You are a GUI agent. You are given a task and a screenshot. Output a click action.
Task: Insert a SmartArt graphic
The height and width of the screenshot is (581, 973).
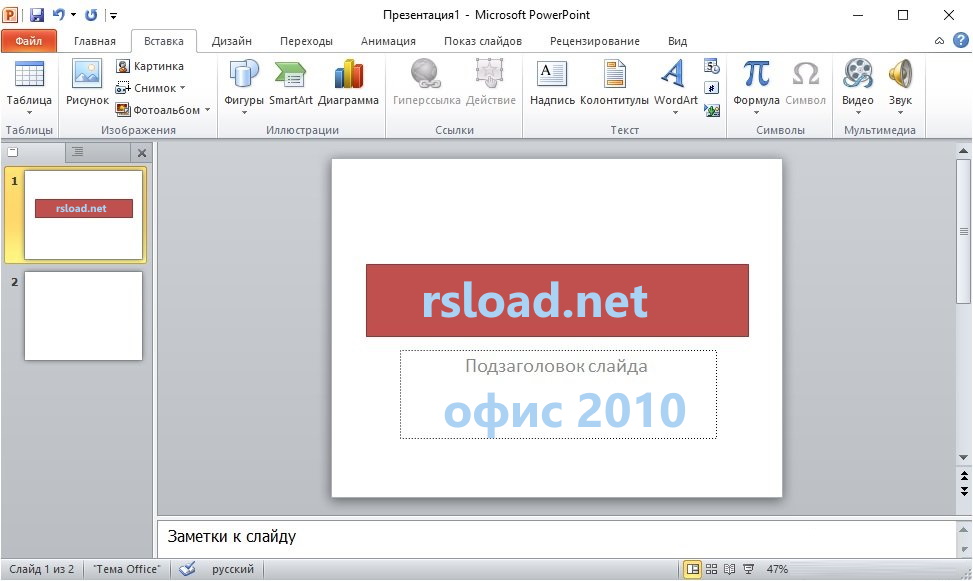290,83
